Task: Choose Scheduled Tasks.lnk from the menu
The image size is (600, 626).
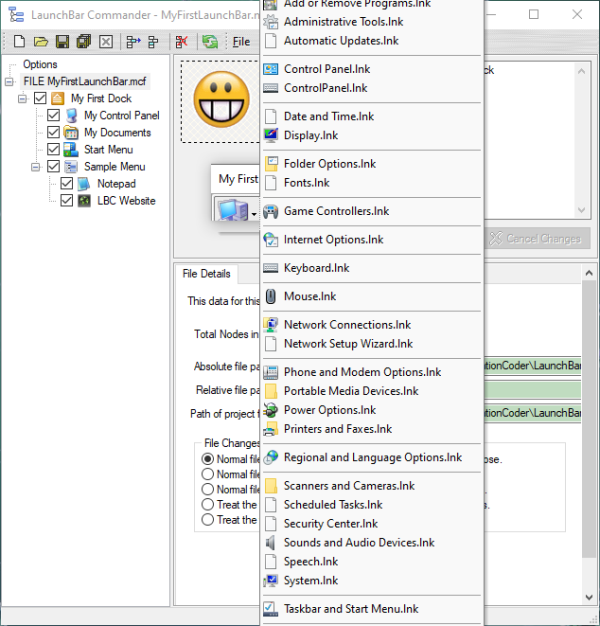Action: (372, 505)
